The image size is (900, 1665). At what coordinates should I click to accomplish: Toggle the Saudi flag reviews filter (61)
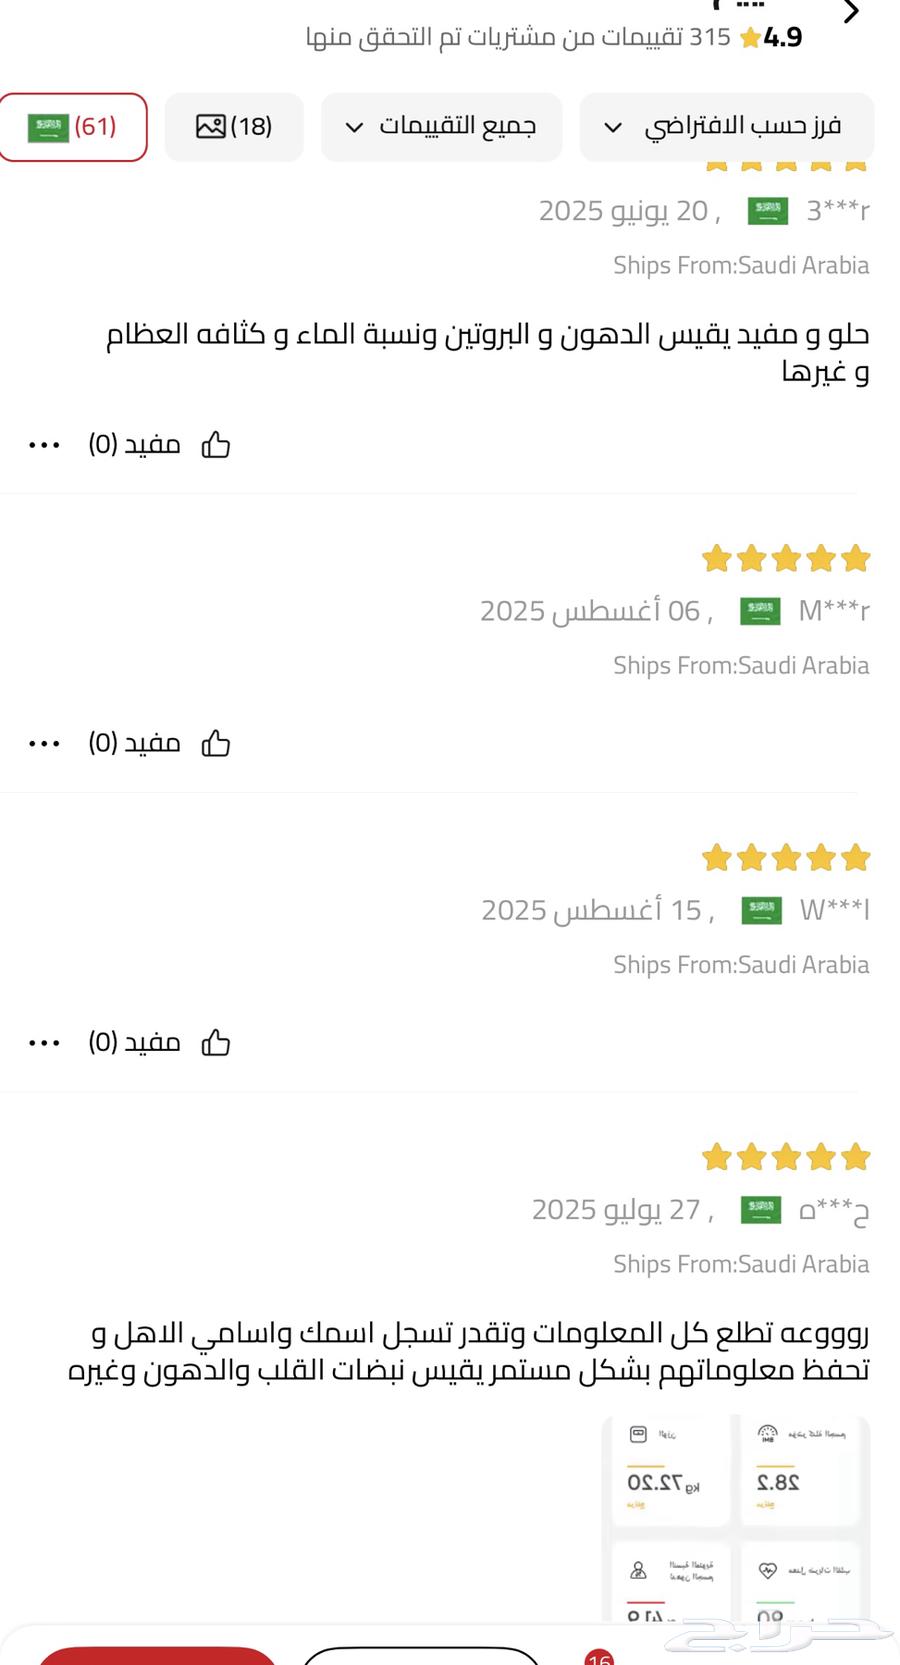(73, 127)
